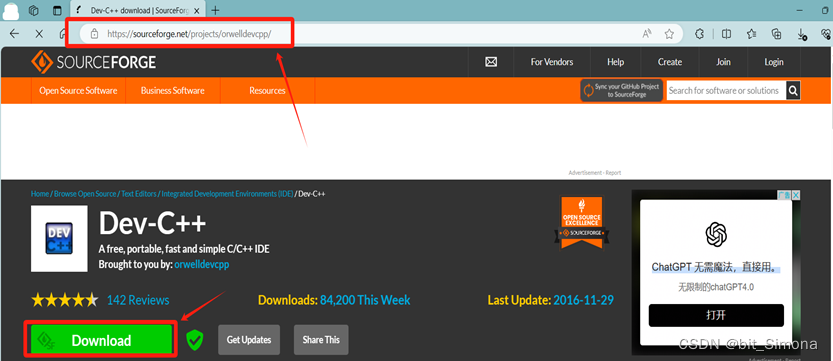Image resolution: width=833 pixels, height=361 pixels.
Task: Open the Create menu item
Action: 670,62
